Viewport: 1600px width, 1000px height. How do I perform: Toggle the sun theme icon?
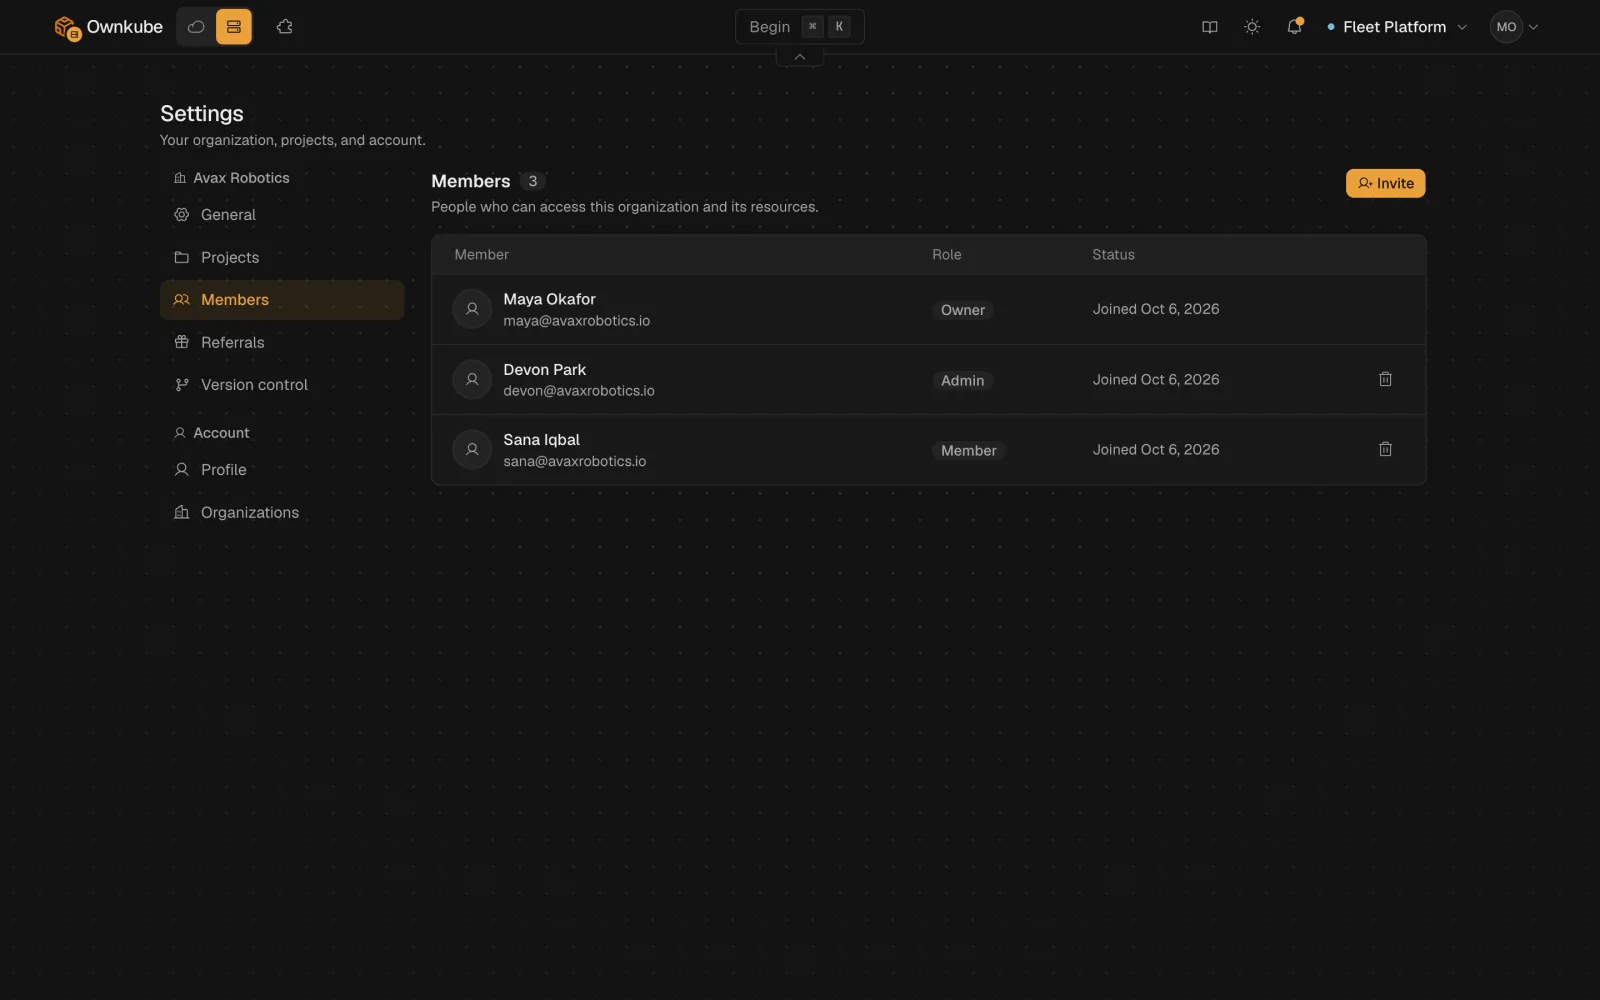pyautogui.click(x=1252, y=27)
